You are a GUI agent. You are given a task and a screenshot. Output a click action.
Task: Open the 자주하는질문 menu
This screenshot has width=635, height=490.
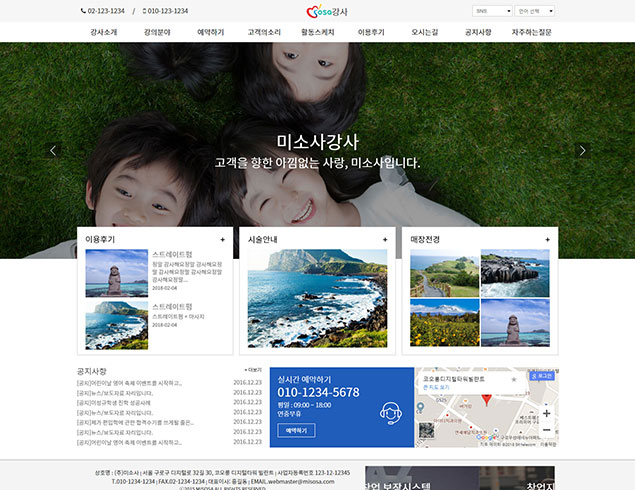(531, 32)
